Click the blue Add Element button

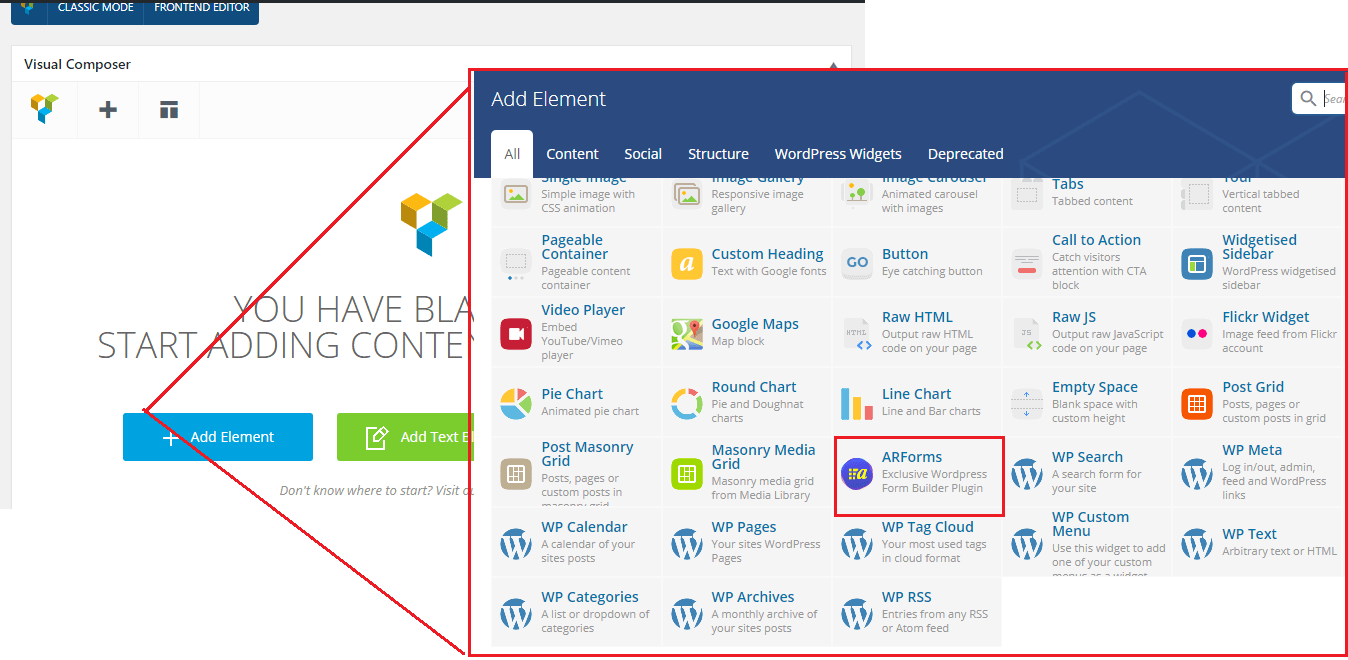pyautogui.click(x=218, y=437)
